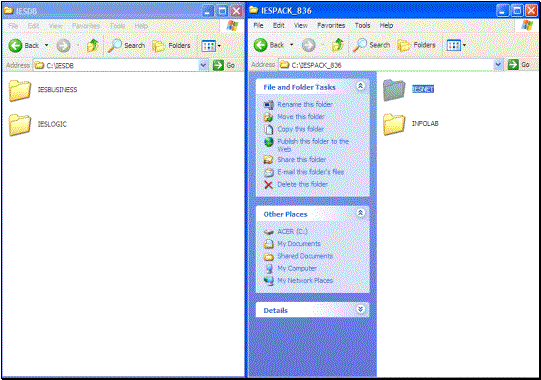
Task: Open Back history dropdown in IESDB window
Action: [x=46, y=46]
